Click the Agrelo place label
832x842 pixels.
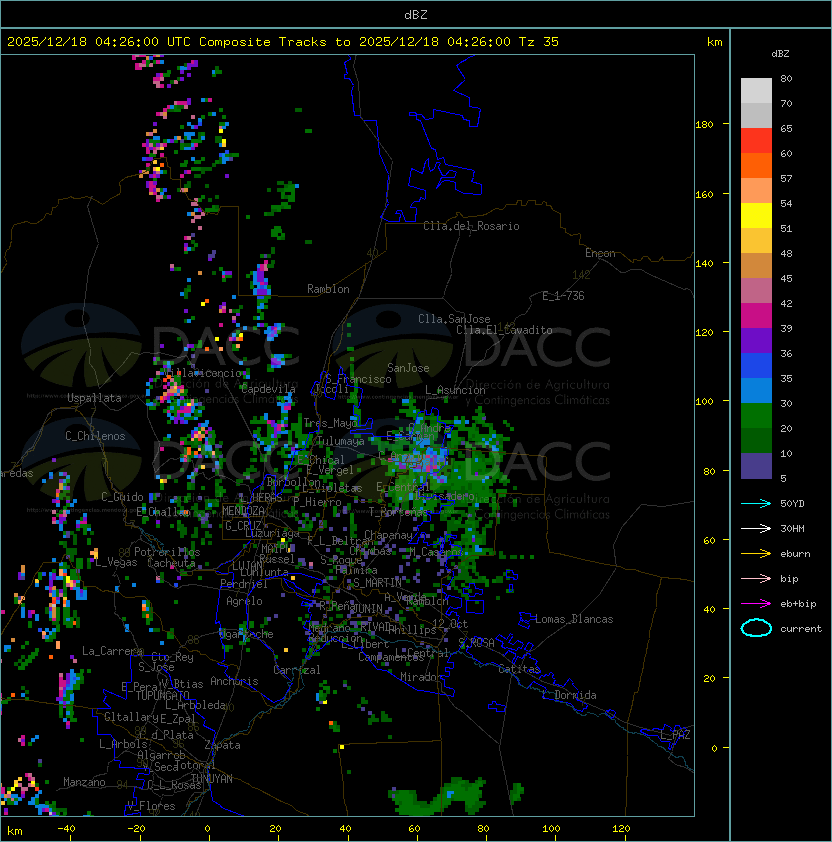click(244, 601)
